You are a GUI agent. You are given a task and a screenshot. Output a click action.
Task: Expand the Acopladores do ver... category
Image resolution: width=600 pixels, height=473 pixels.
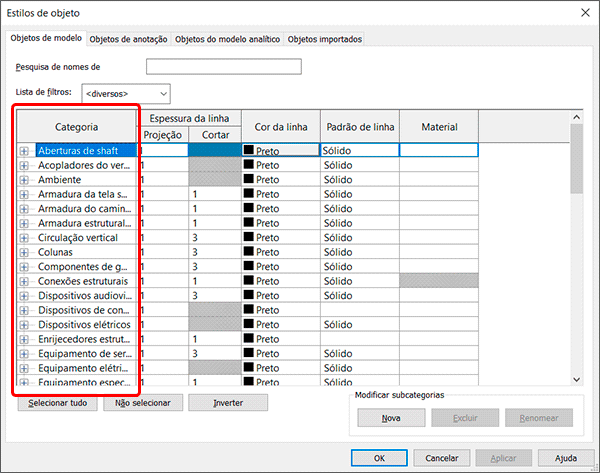point(24,166)
